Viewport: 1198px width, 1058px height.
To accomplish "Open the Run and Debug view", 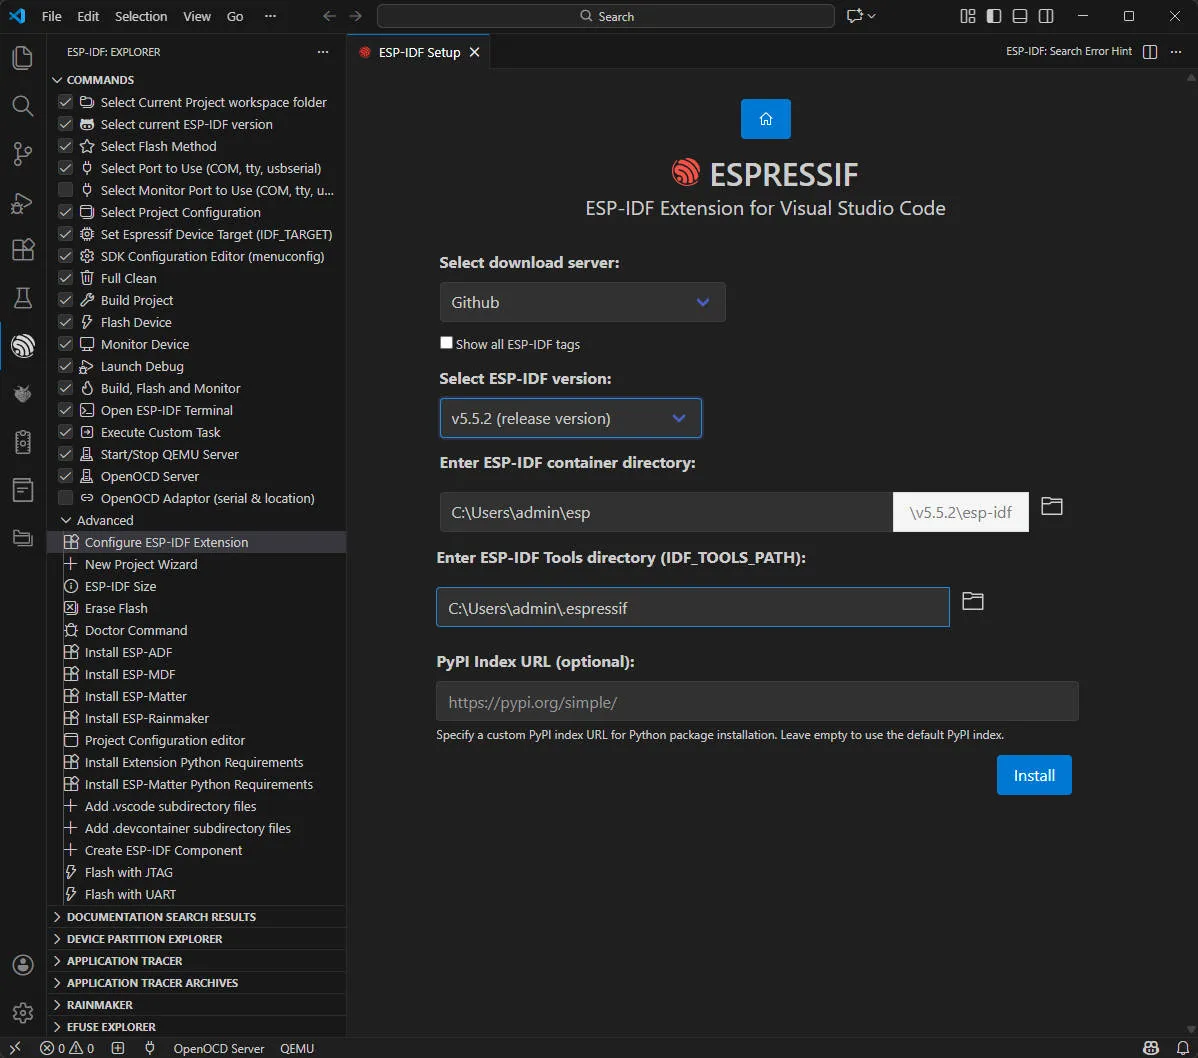I will coord(22,203).
